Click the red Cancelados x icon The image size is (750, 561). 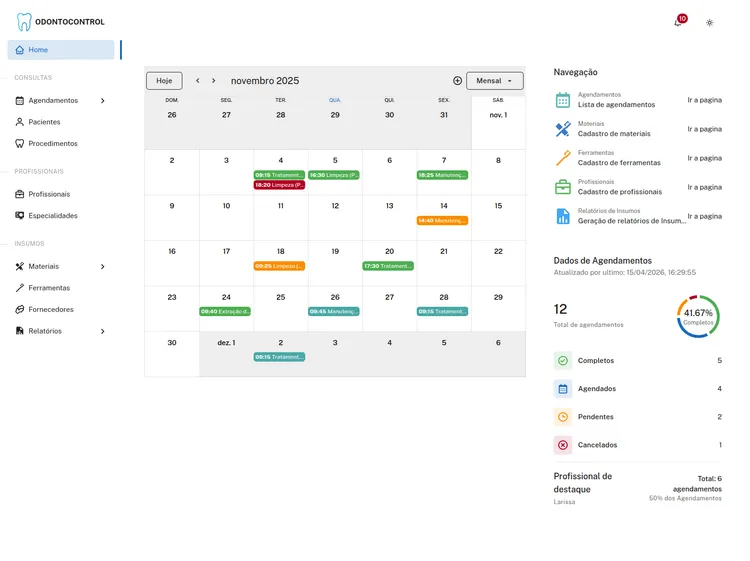point(563,445)
